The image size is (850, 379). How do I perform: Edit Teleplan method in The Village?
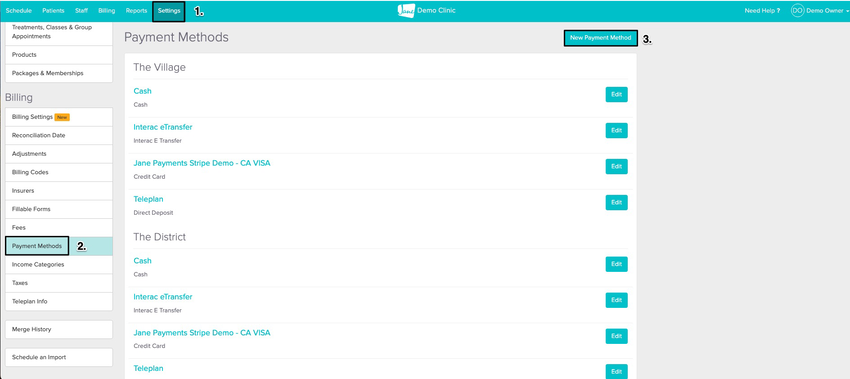[x=616, y=202]
